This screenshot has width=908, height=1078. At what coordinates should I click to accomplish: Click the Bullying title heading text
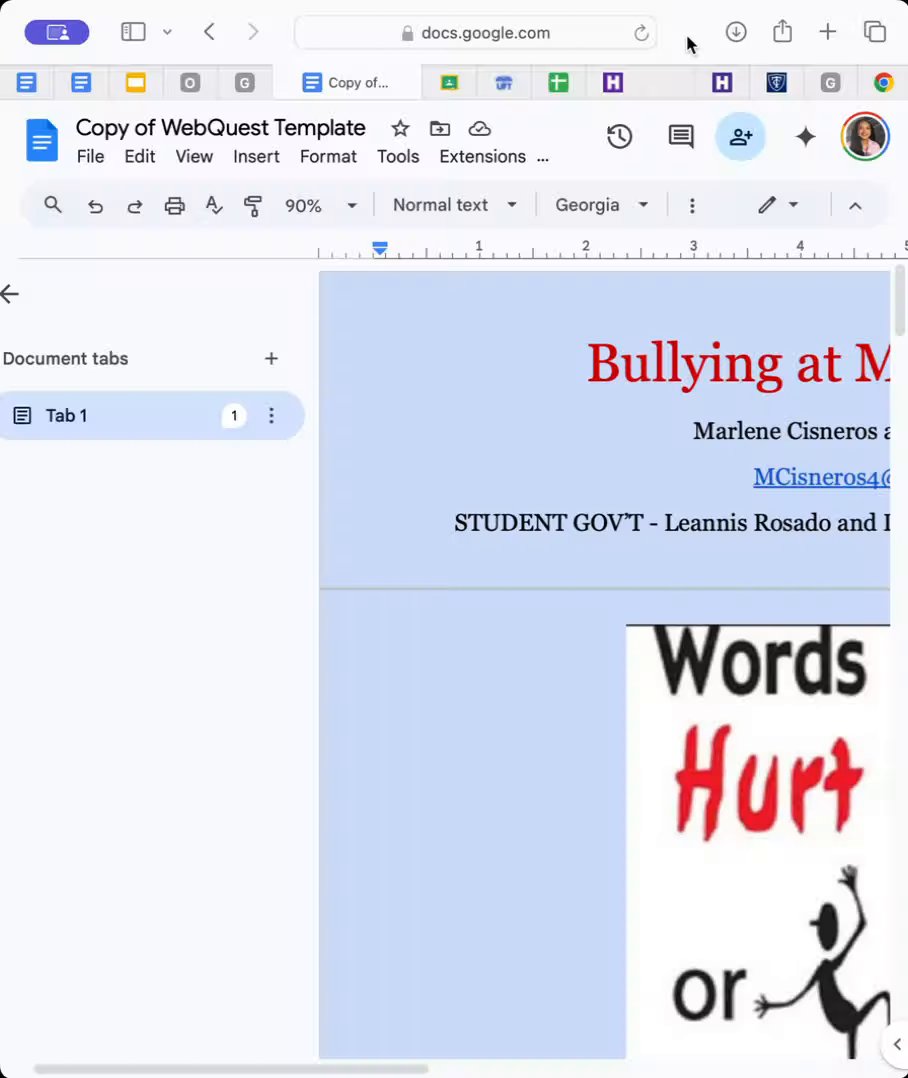pyautogui.click(x=739, y=364)
